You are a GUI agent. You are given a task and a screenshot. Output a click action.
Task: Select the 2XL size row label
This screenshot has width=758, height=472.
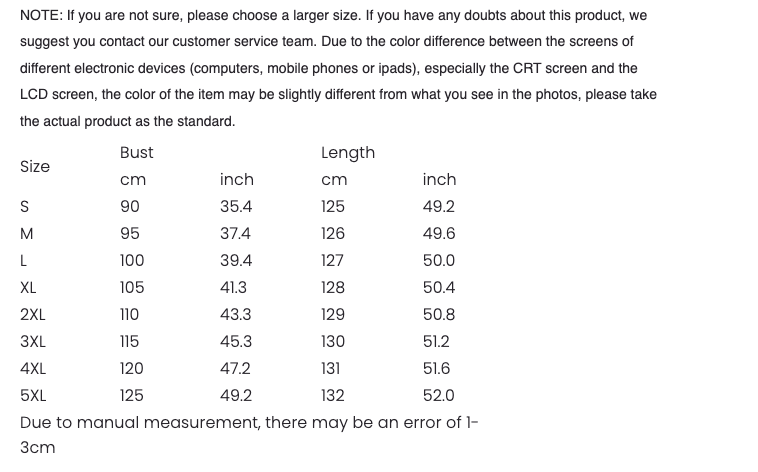click(32, 315)
